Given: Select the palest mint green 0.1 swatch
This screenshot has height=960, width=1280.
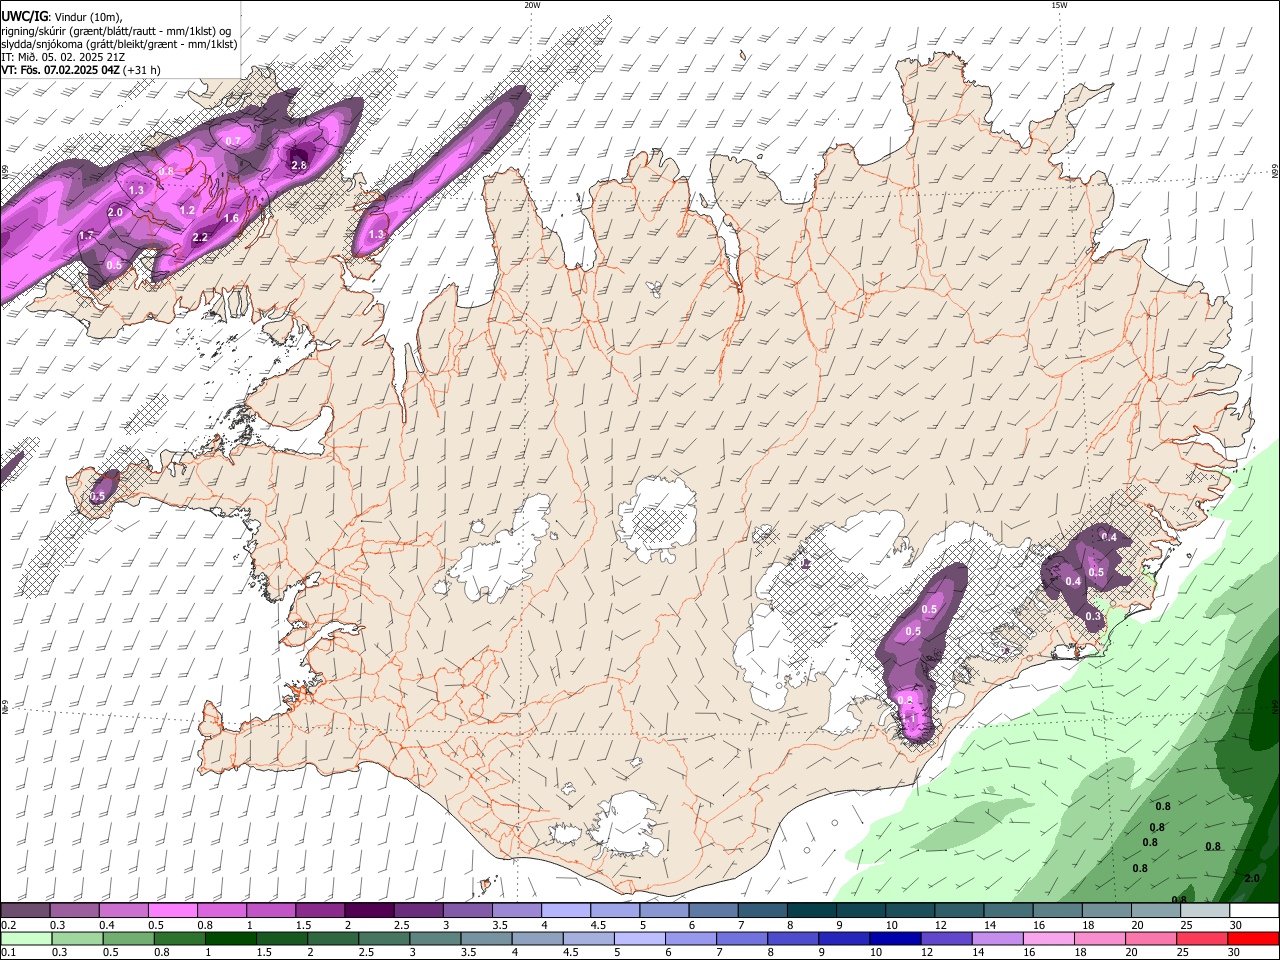Looking at the screenshot, I should pyautogui.click(x=25, y=939).
